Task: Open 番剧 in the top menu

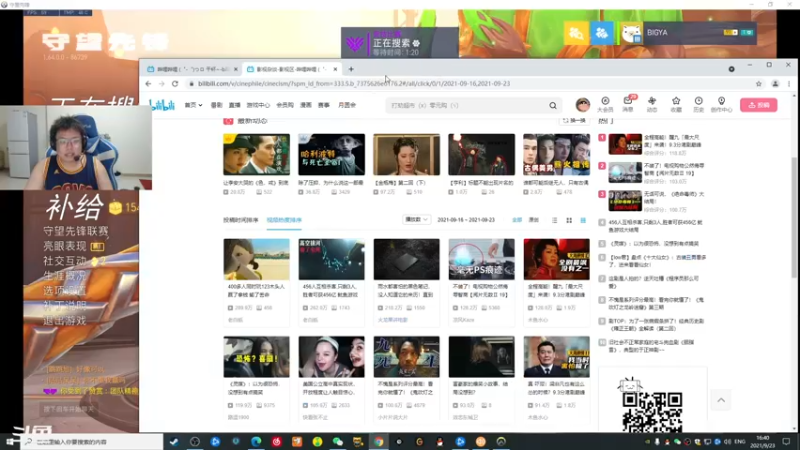Action: pyautogui.click(x=216, y=105)
